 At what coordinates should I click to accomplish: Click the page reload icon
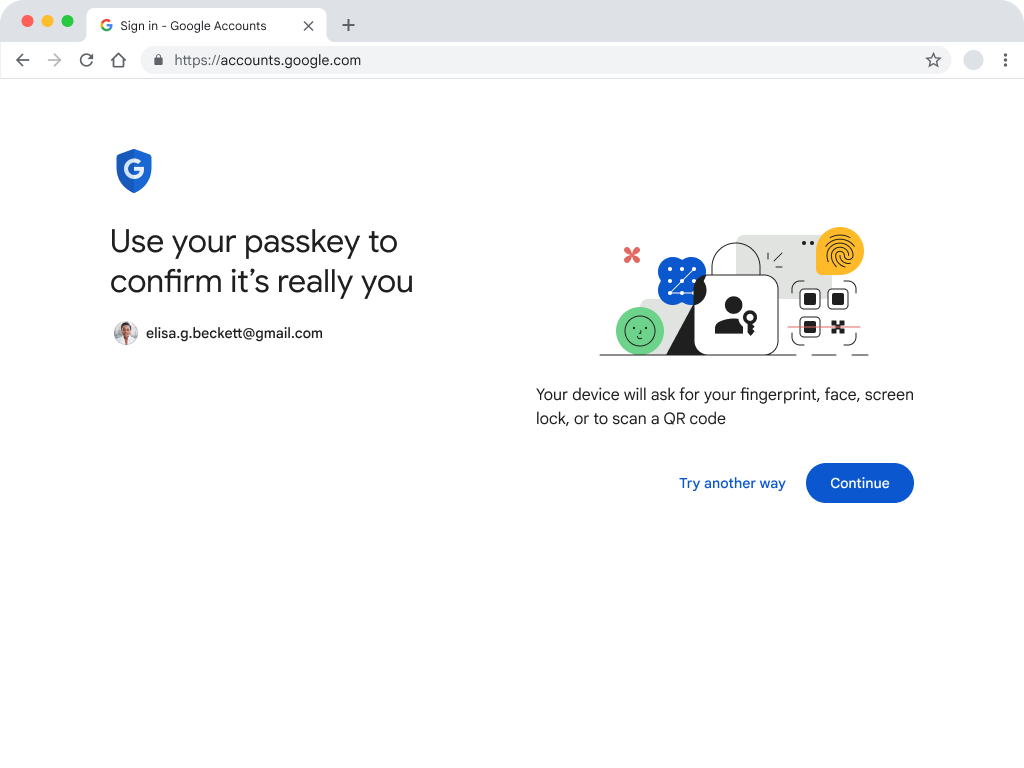tap(86, 60)
